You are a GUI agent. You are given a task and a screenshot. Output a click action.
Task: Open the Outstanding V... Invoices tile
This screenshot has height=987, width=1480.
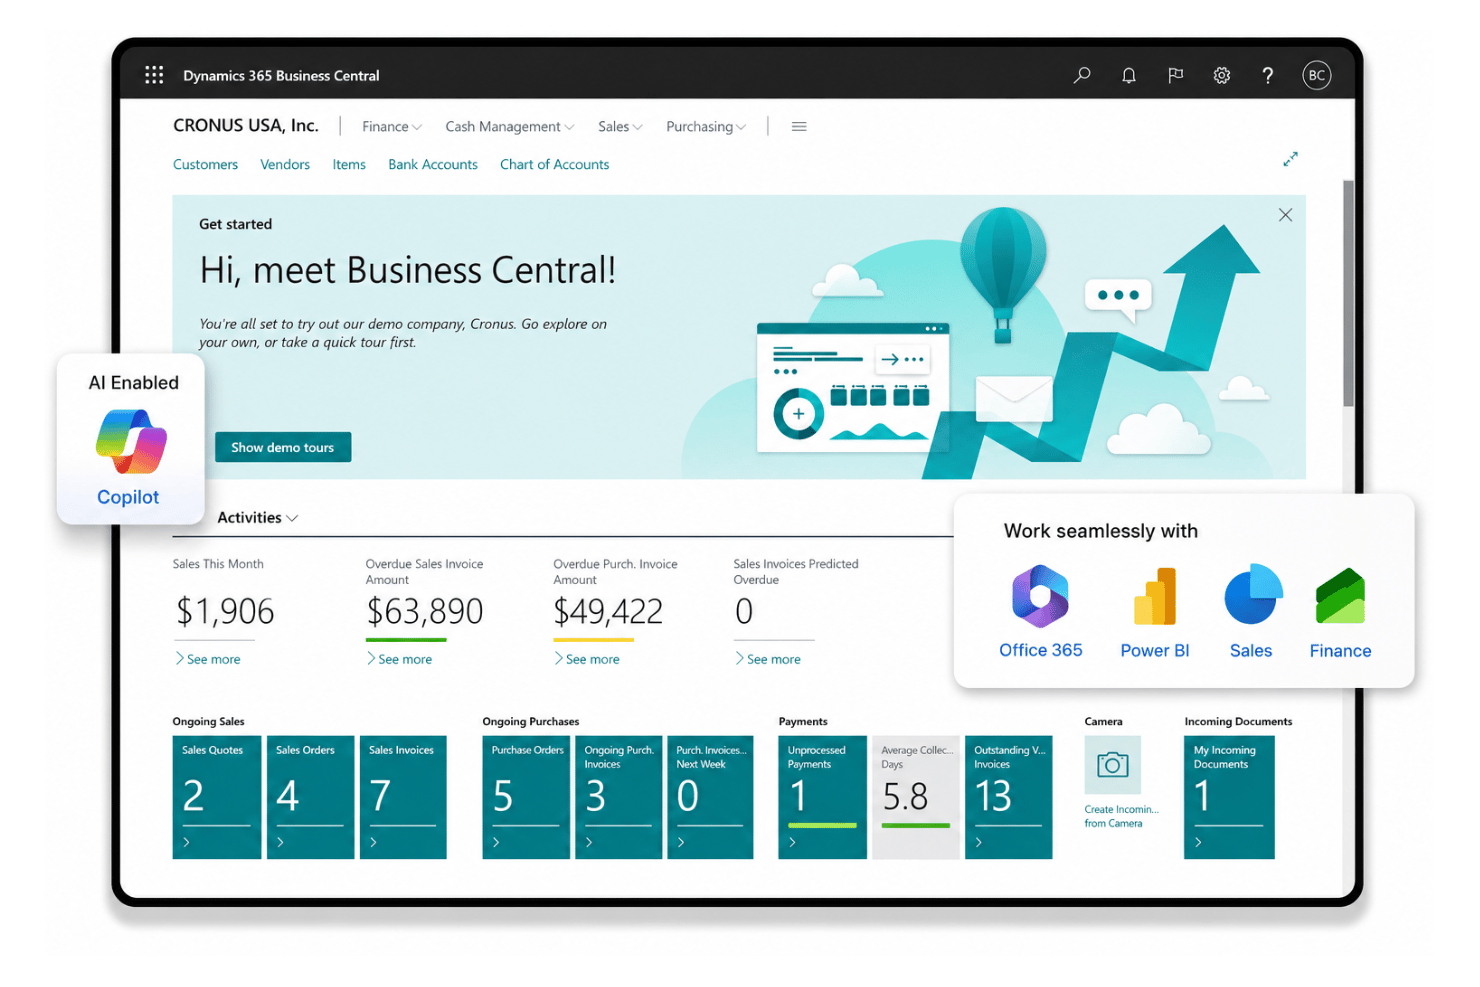(x=1008, y=797)
